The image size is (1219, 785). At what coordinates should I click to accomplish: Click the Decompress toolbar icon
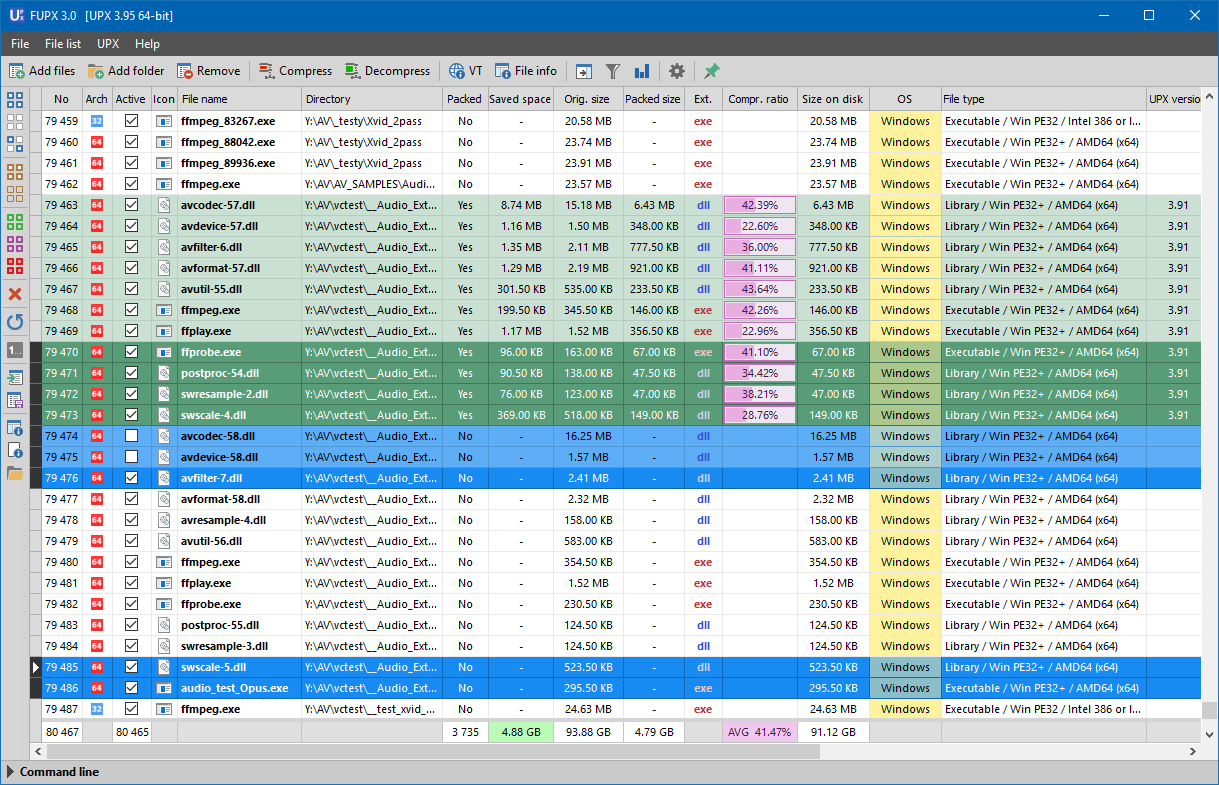point(388,71)
